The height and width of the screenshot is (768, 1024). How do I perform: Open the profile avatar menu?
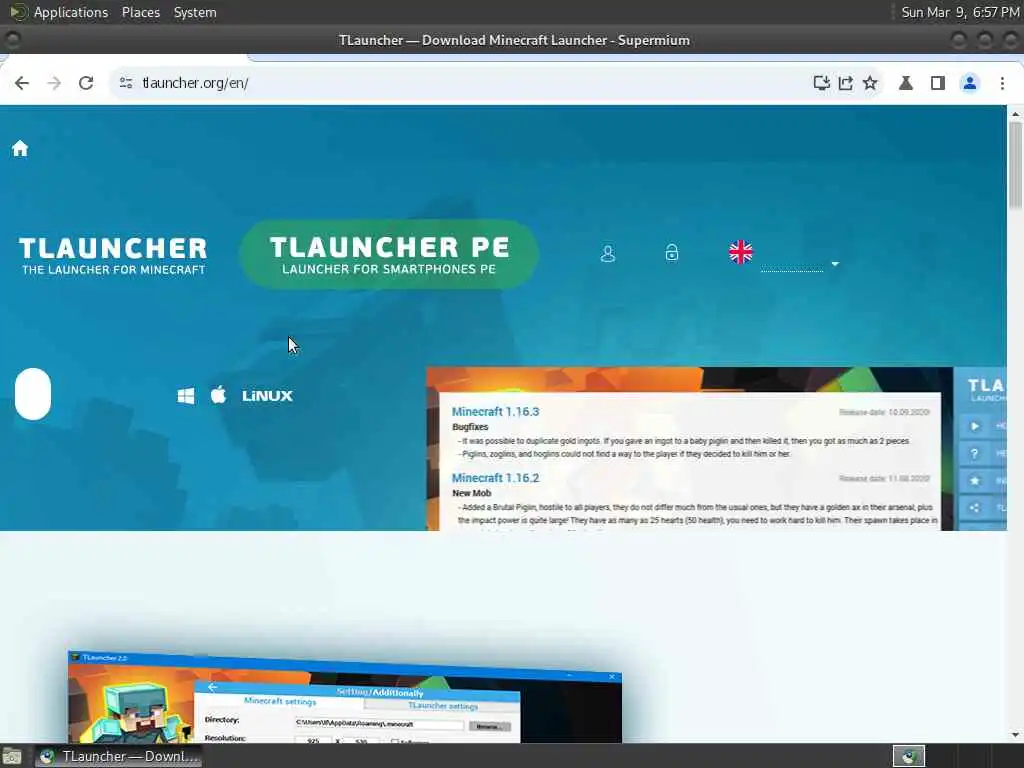point(970,83)
